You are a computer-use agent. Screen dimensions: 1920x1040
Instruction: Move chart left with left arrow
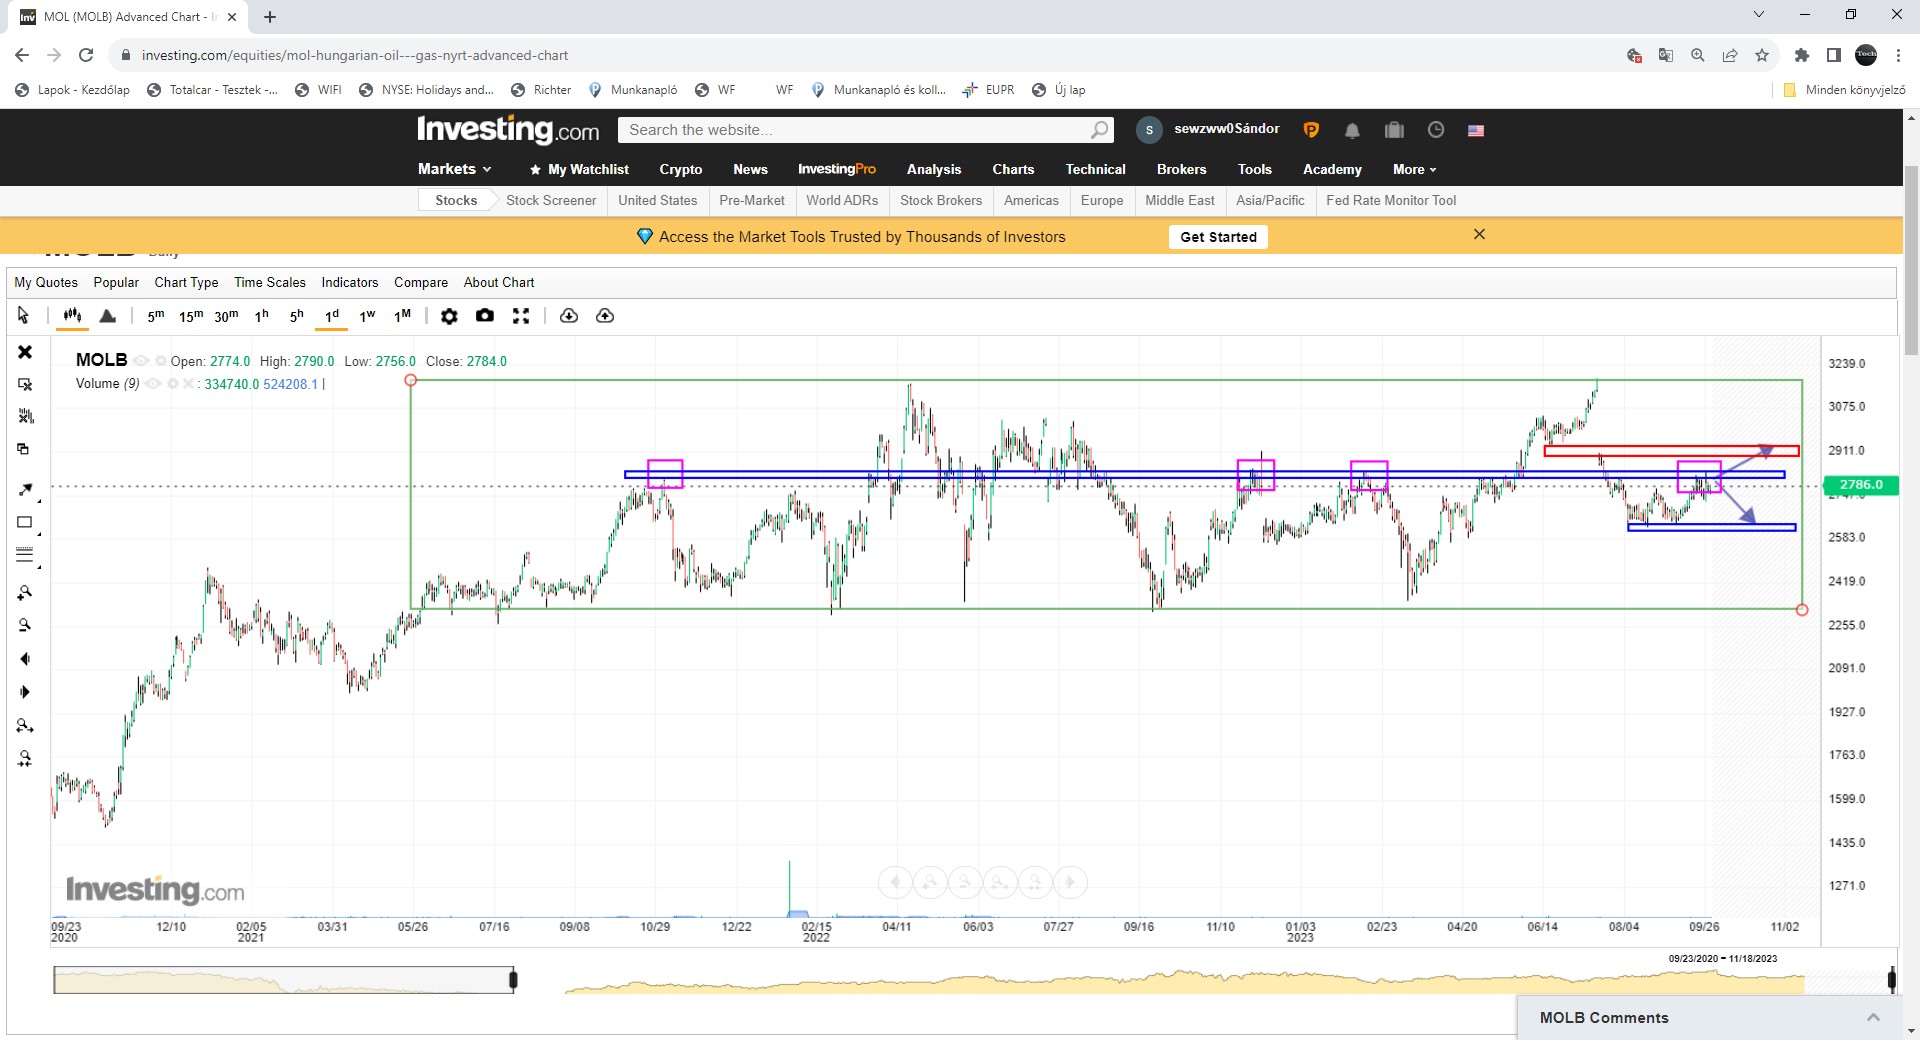25,659
